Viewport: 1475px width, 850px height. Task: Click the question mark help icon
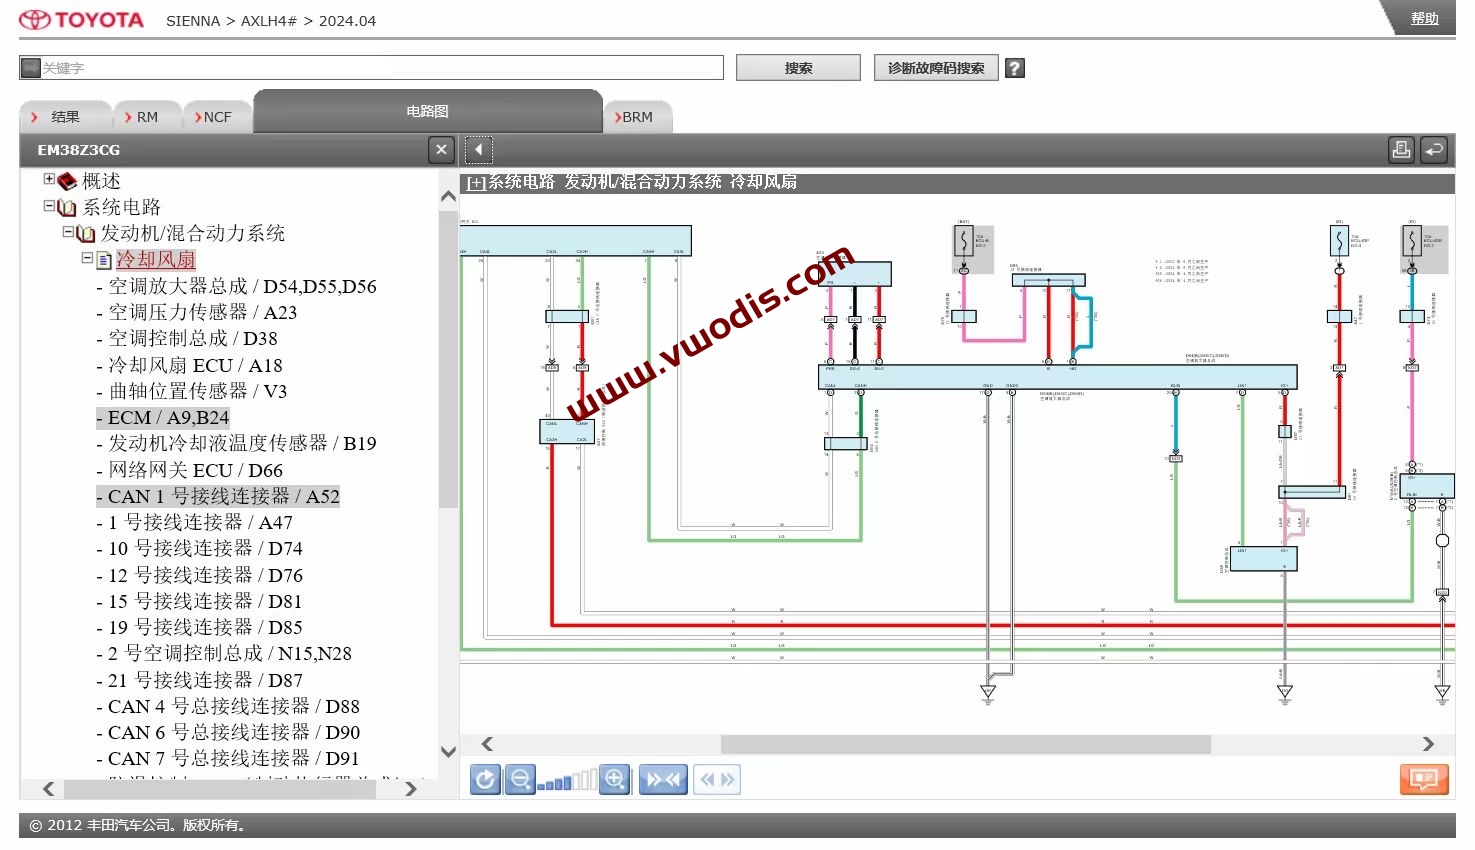tap(1014, 67)
